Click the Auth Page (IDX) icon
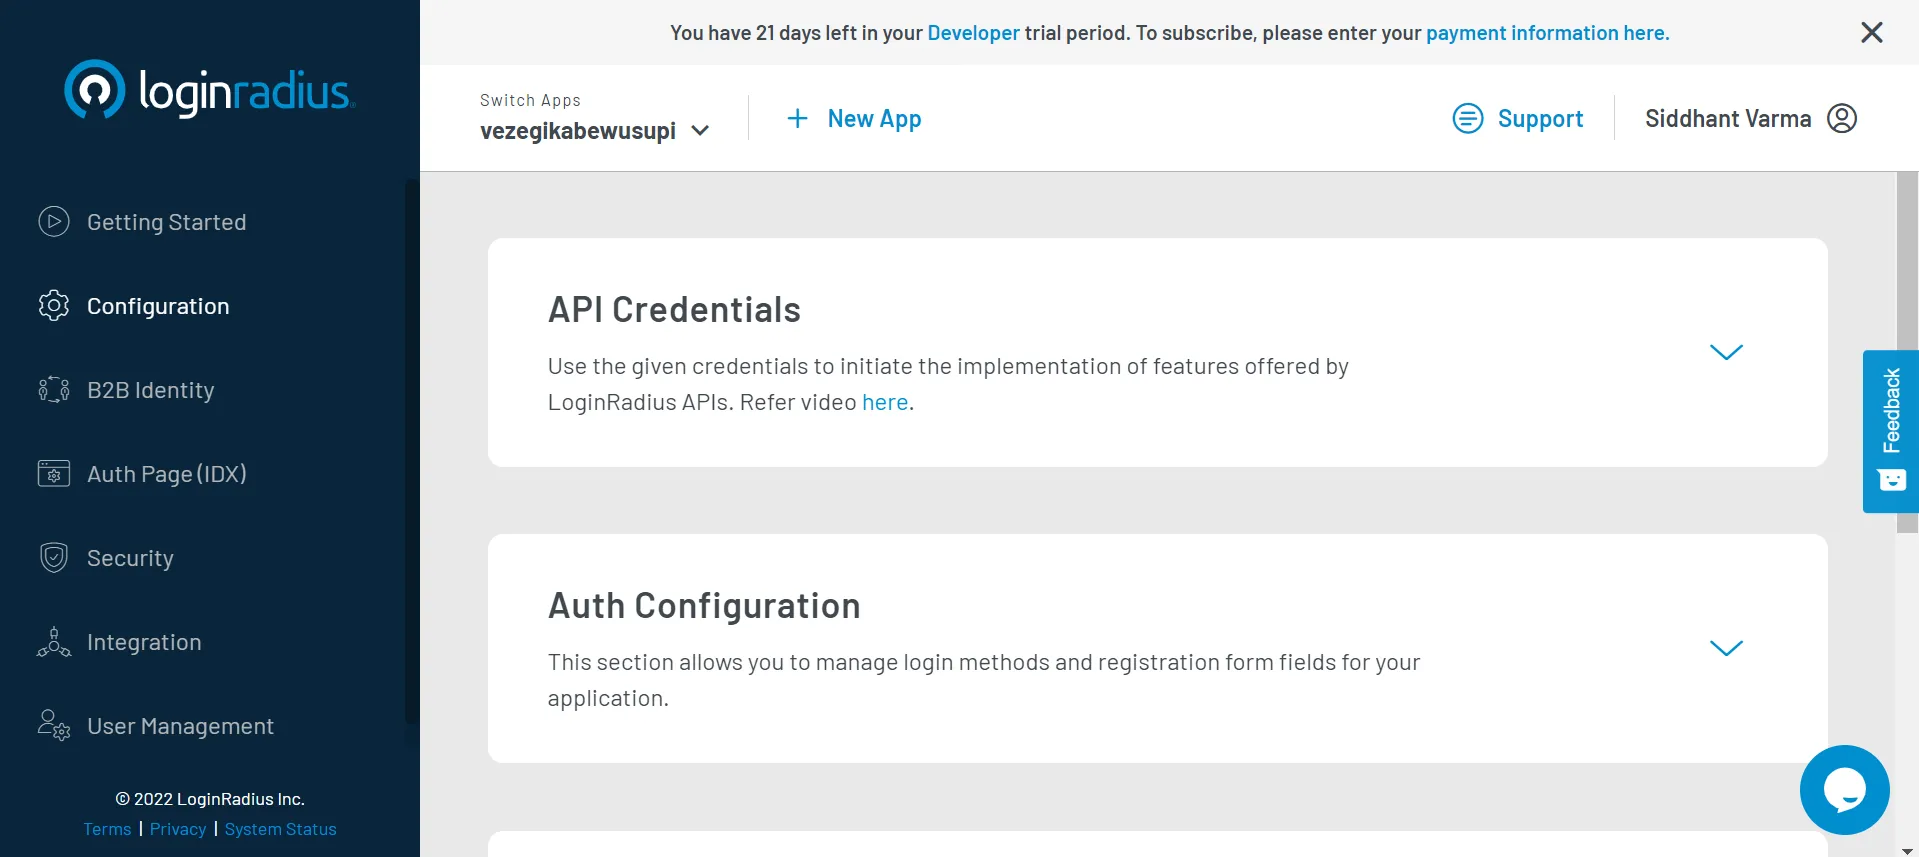 coord(54,473)
